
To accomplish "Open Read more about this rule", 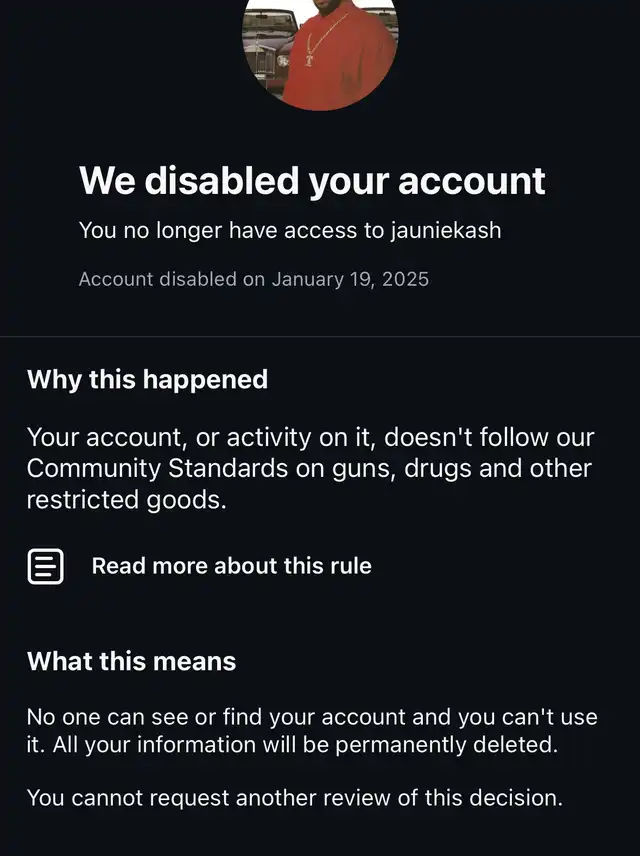I will click(231, 566).
